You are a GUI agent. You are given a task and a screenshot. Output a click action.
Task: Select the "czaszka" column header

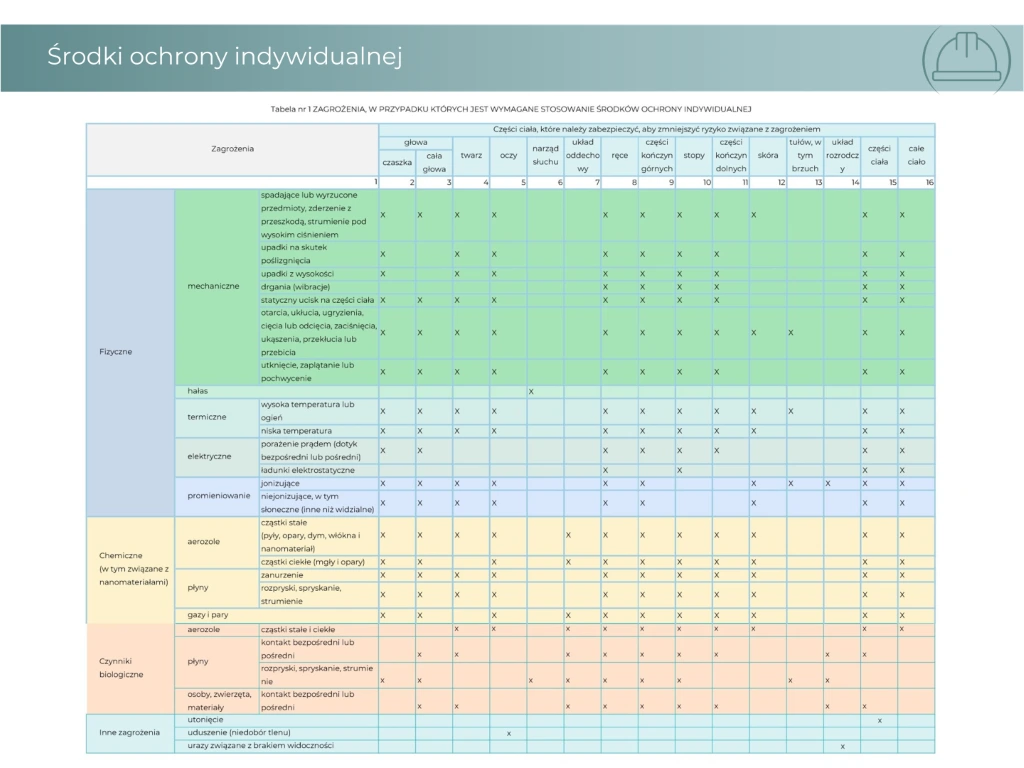(397, 162)
